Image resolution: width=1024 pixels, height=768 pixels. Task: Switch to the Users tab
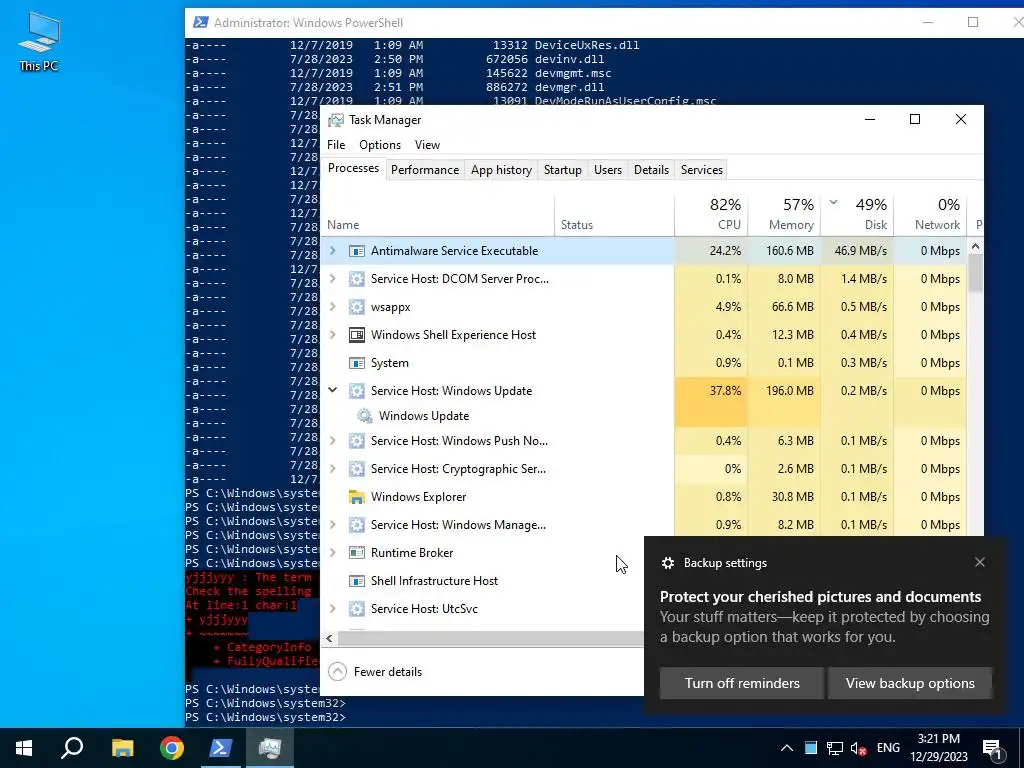(x=607, y=170)
